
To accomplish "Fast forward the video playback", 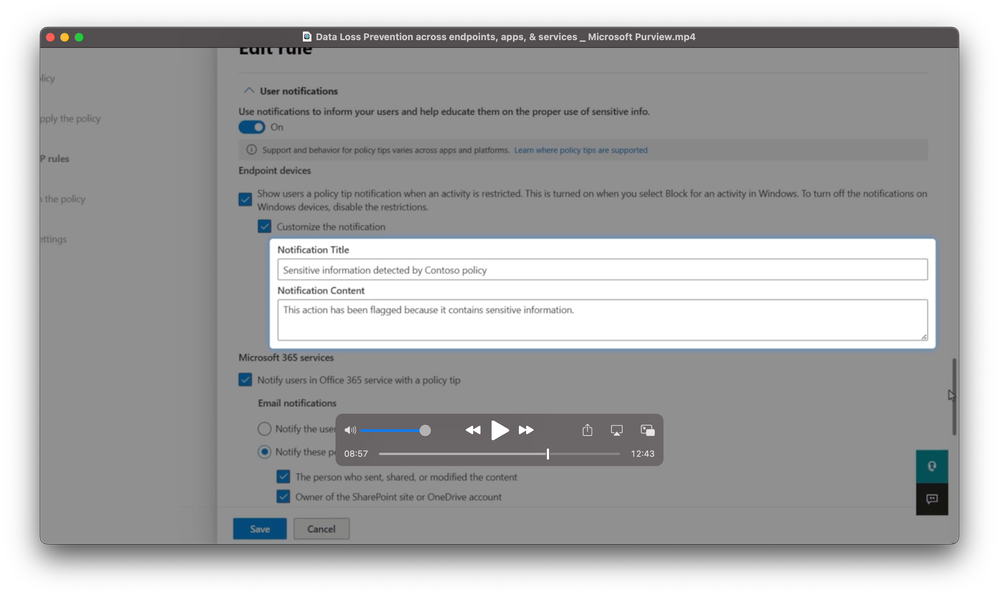I will pos(526,430).
